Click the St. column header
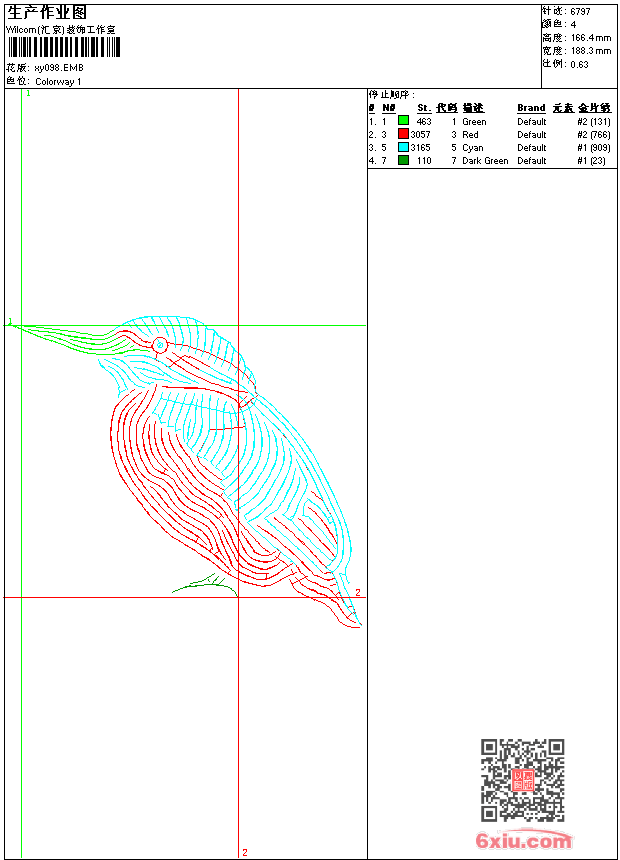 pyautogui.click(x=424, y=108)
